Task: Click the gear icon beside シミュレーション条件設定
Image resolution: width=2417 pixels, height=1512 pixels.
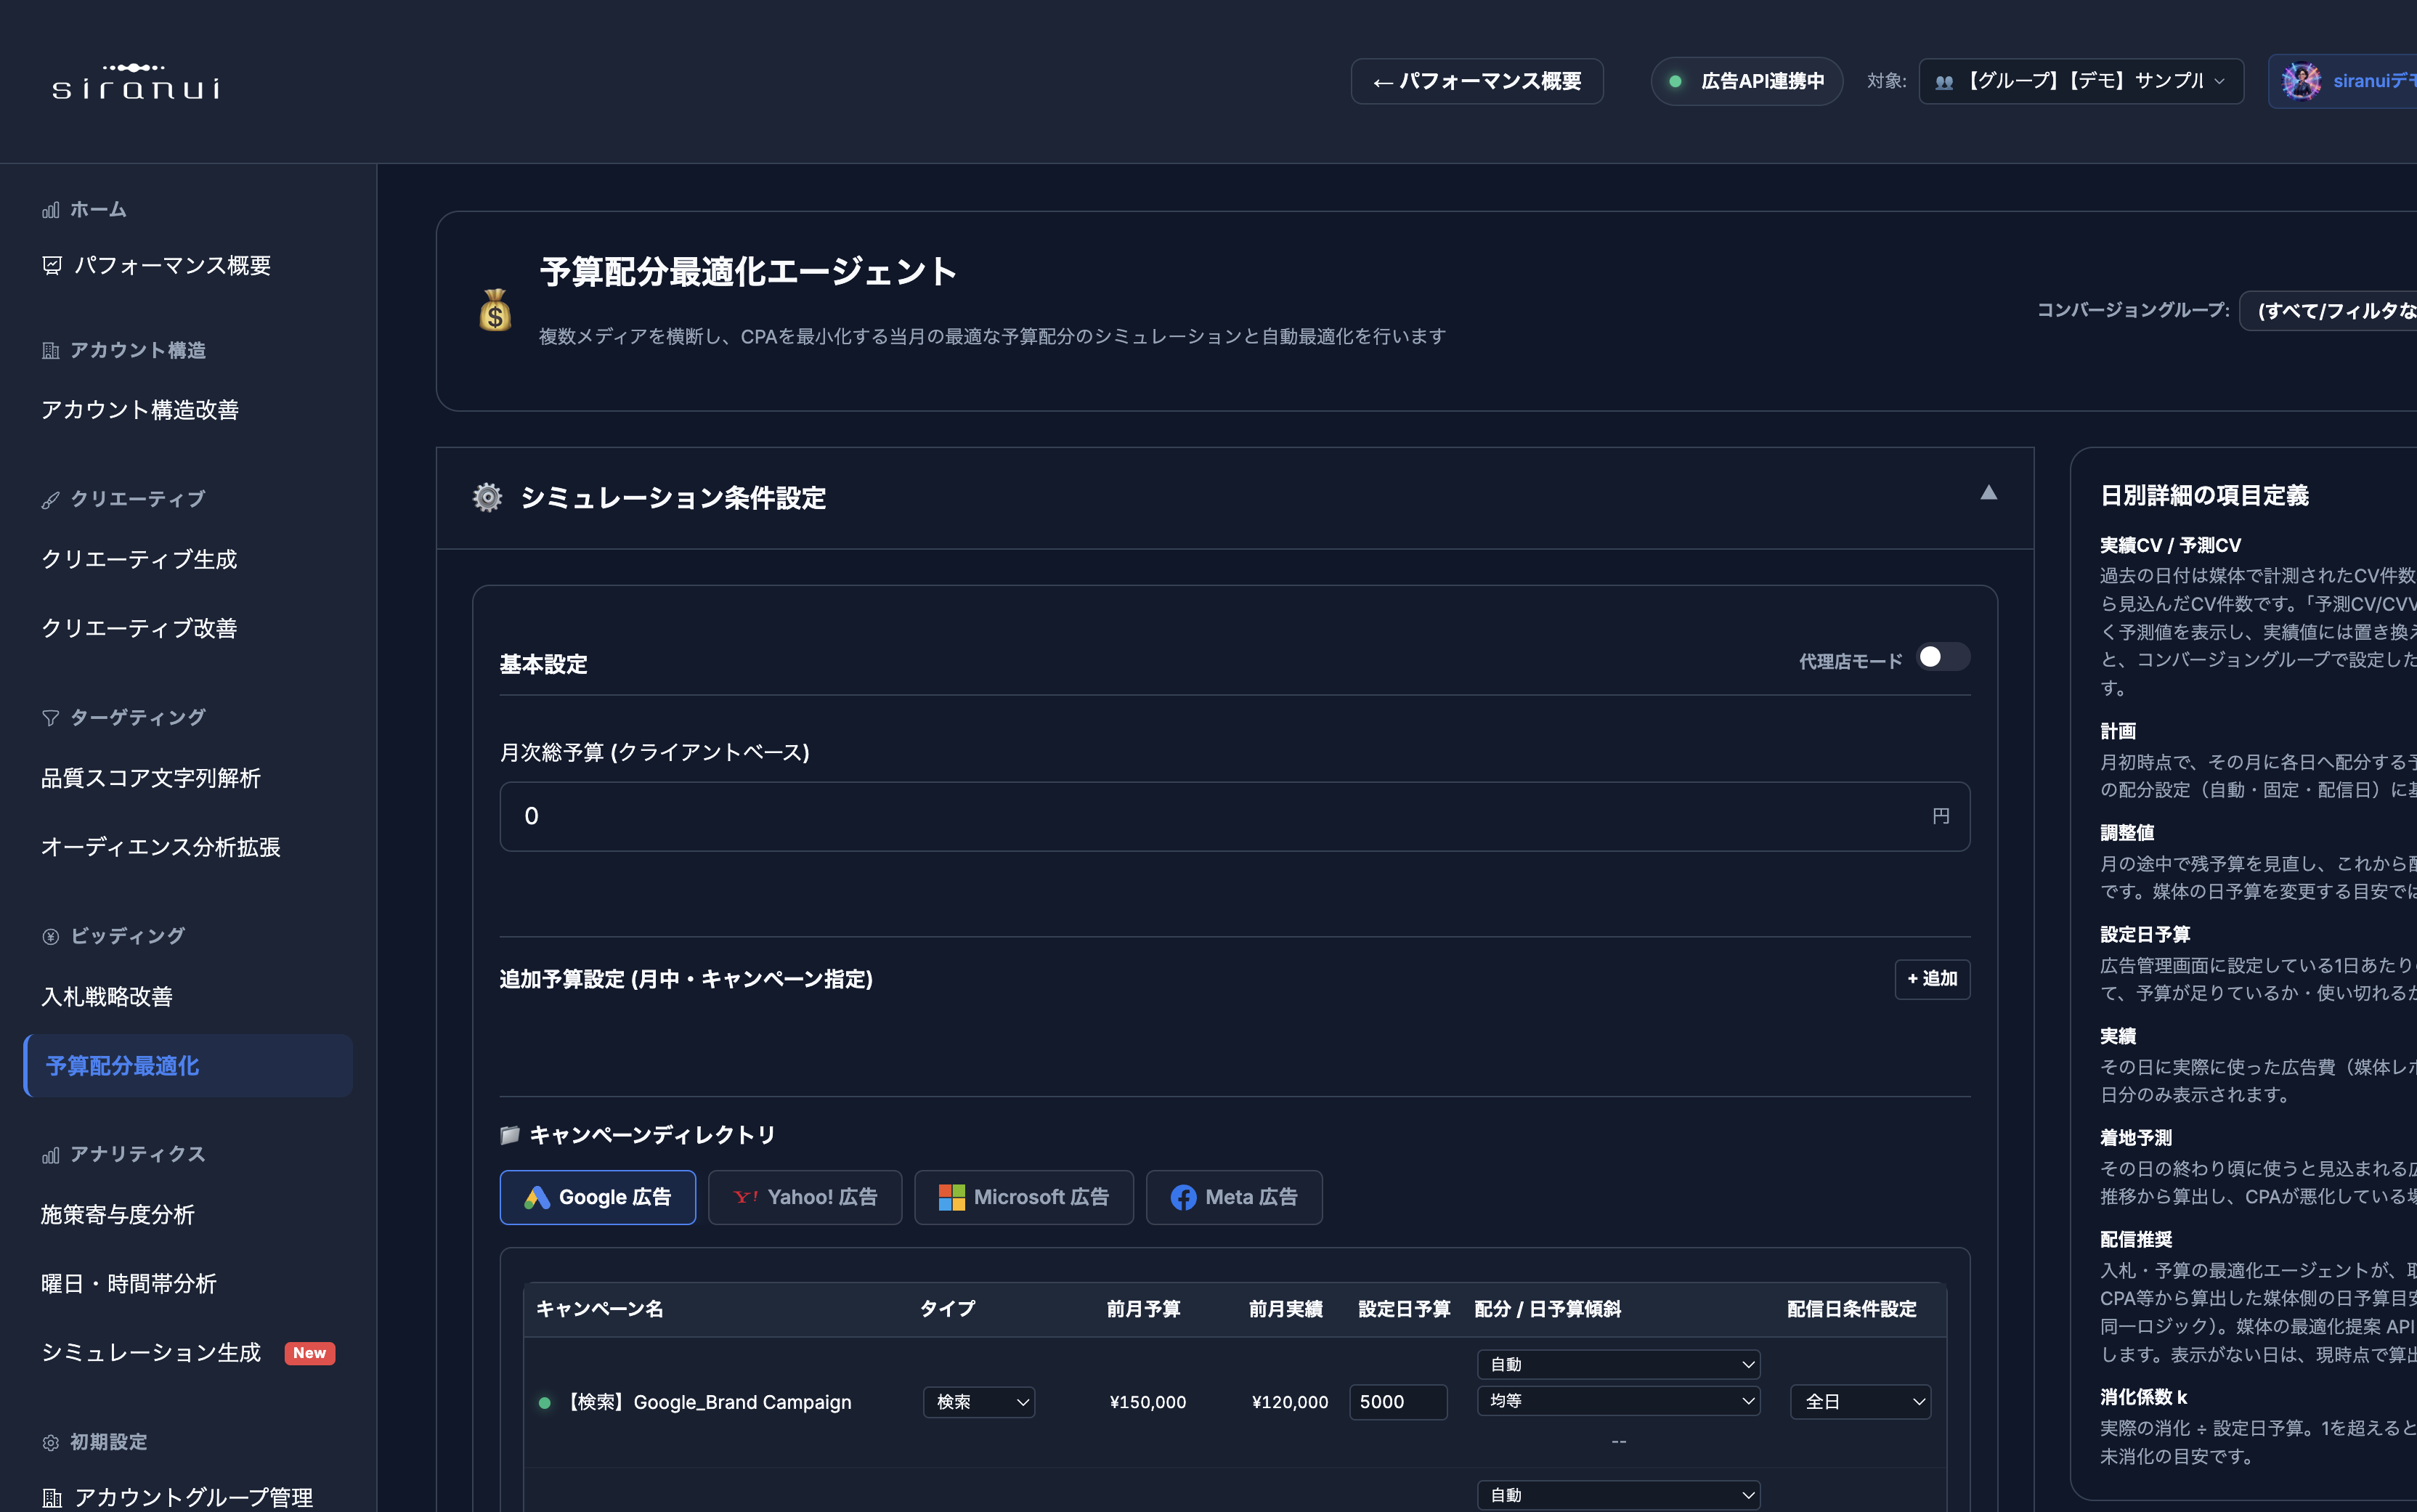Action: (487, 497)
